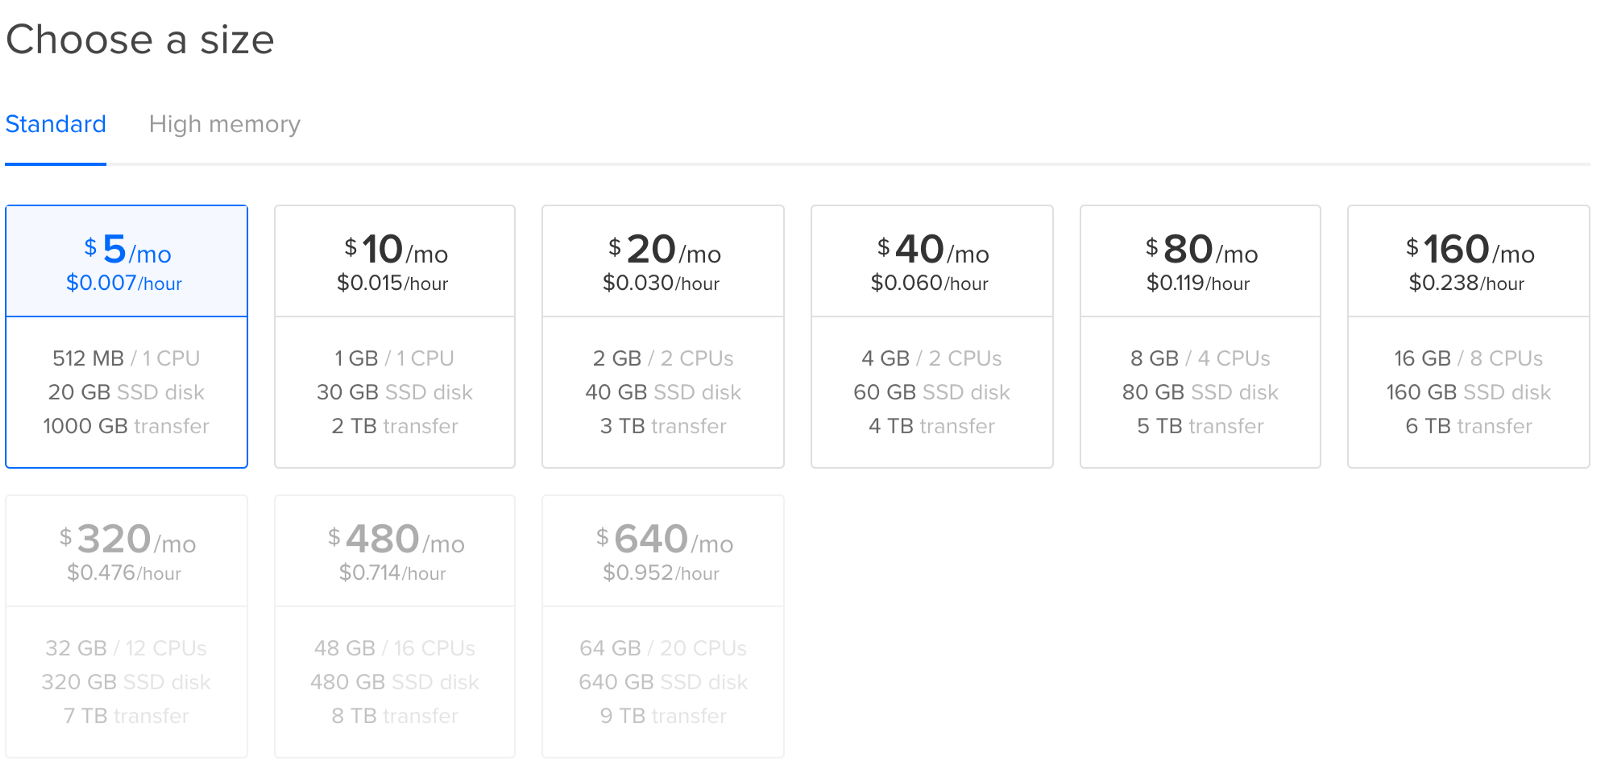Image resolution: width=1600 pixels, height=760 pixels.
Task: Select the $40/mo plan heading
Action: 932,250
